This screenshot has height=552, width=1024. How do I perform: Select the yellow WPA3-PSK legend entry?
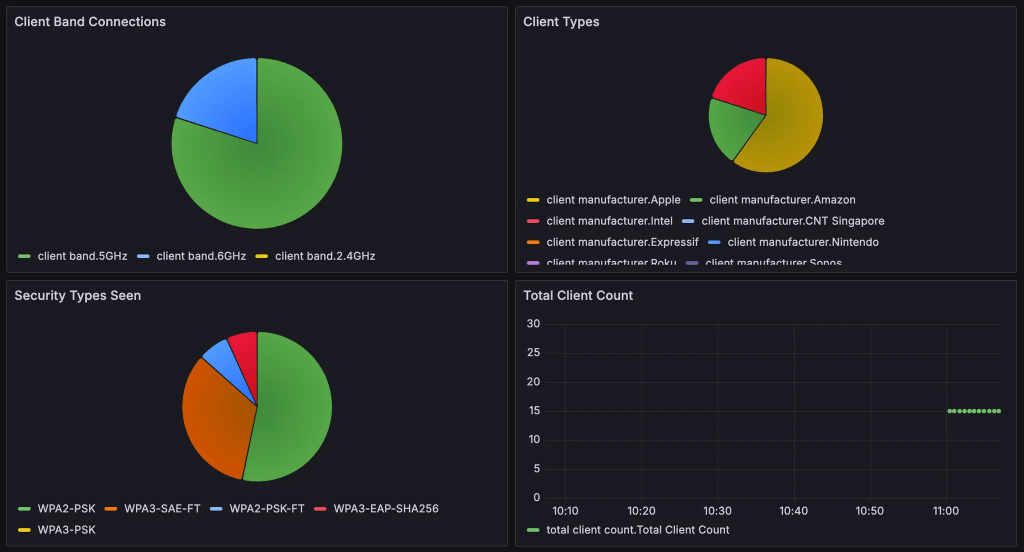click(x=66, y=530)
